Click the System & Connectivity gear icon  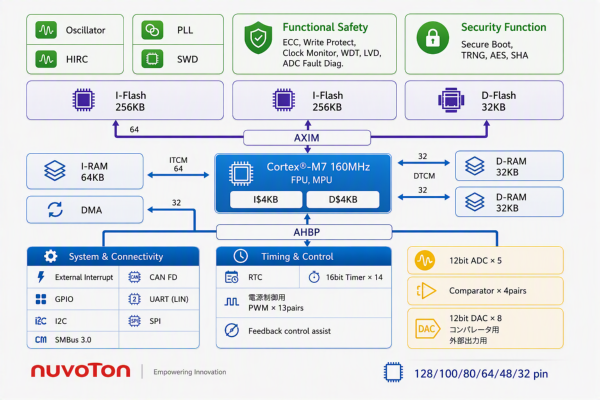(x=50, y=256)
